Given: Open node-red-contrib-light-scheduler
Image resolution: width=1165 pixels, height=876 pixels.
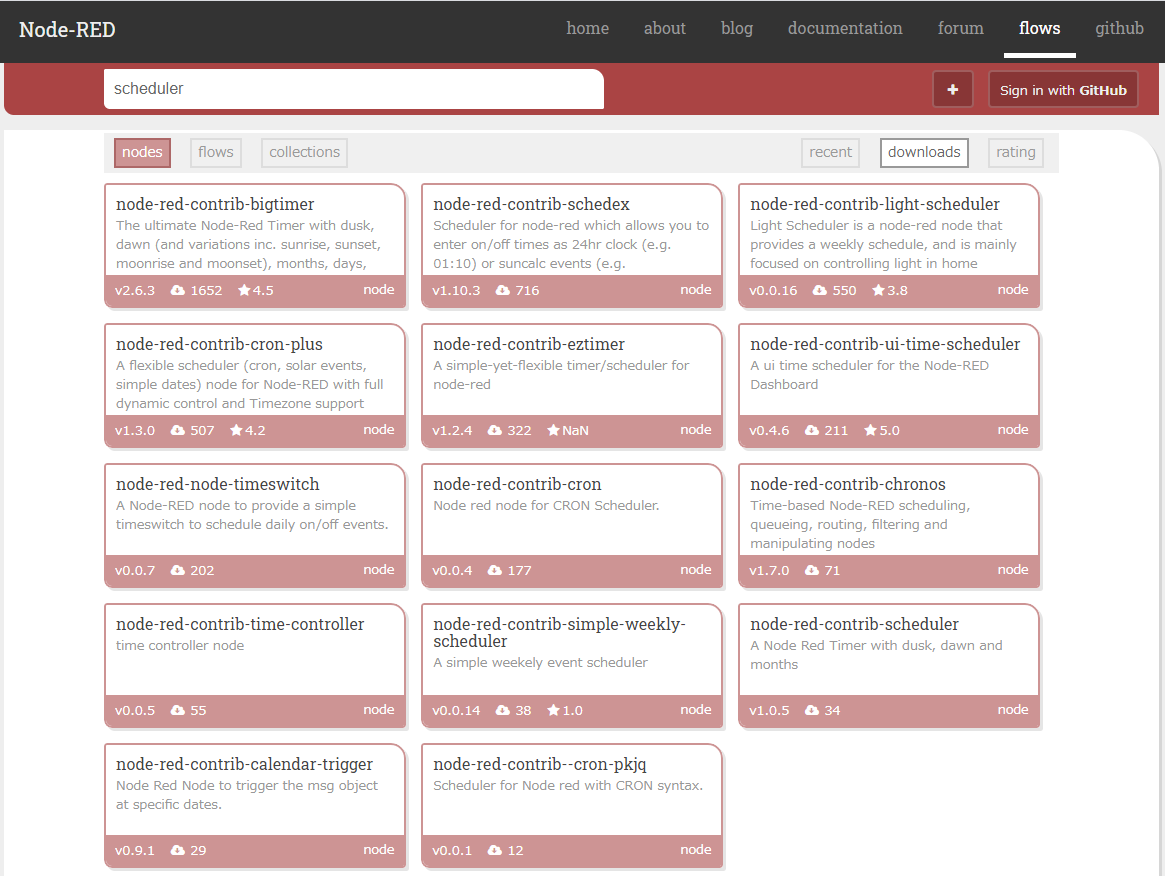Looking at the screenshot, I should click(x=874, y=204).
